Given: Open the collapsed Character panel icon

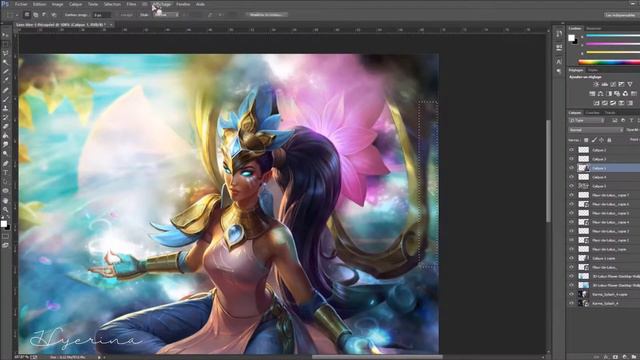Looking at the screenshot, I should point(559,62).
